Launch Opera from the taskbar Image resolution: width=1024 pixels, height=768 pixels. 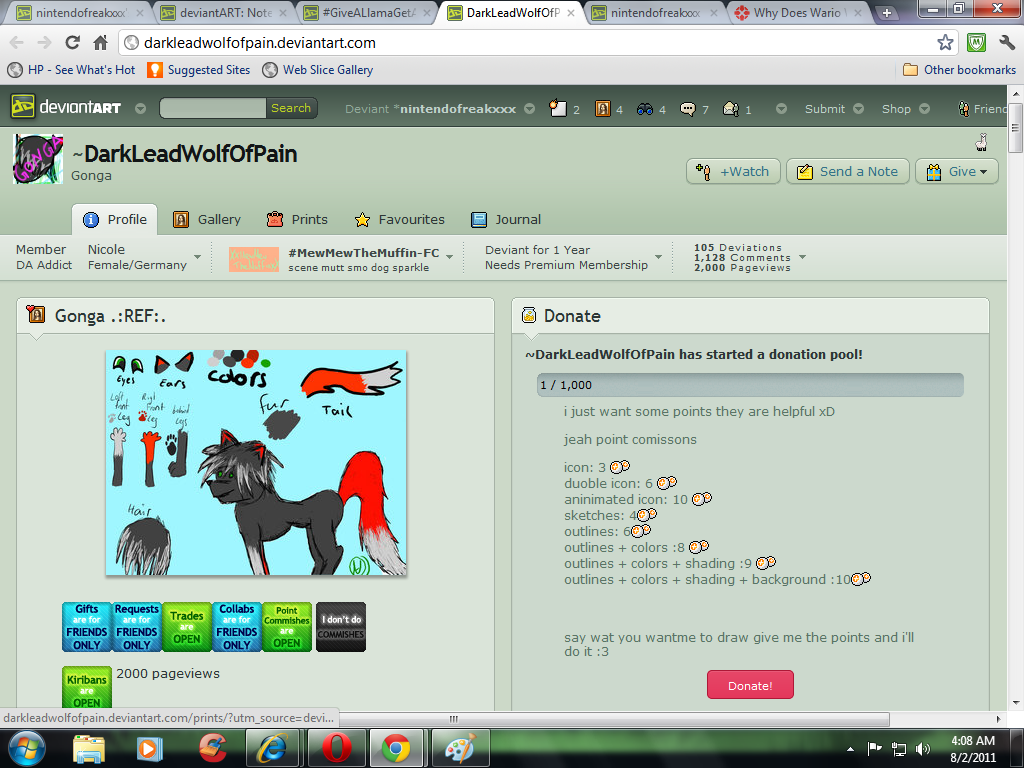pyautogui.click(x=336, y=748)
